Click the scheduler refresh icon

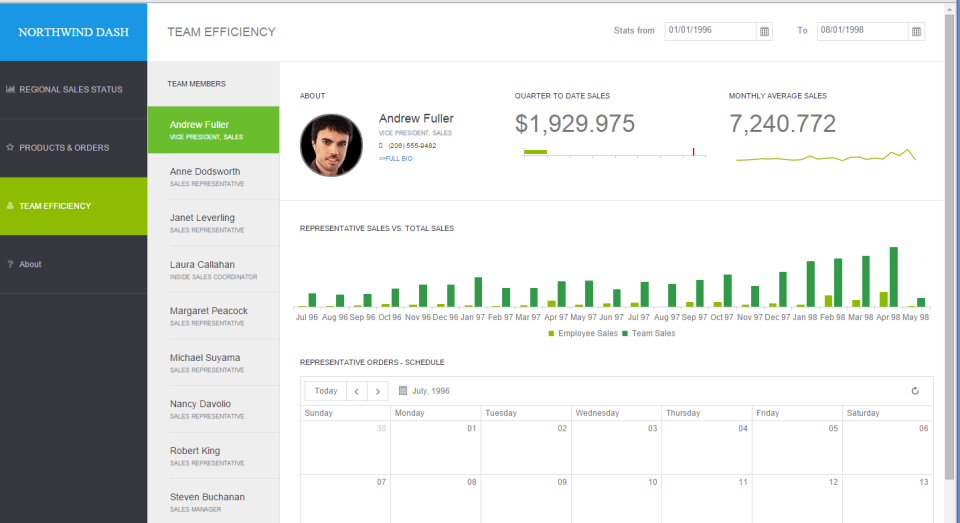(x=915, y=391)
